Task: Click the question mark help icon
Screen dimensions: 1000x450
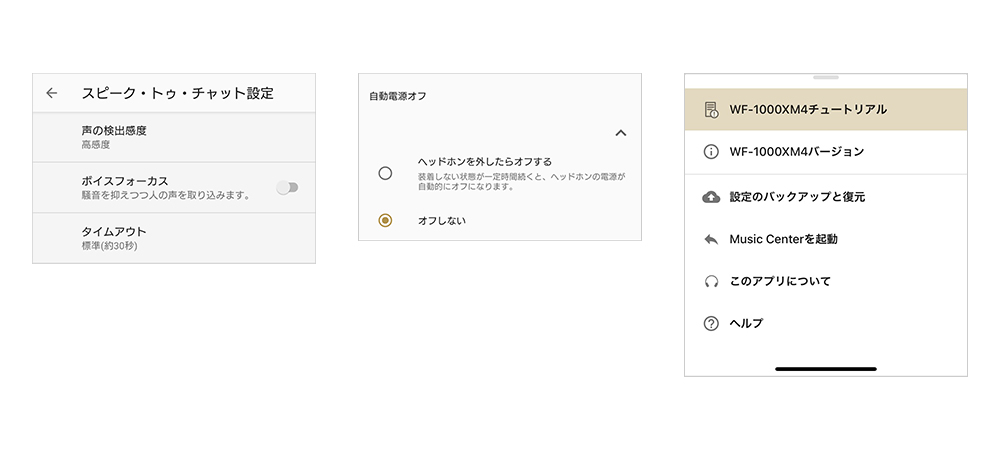Action: click(x=711, y=323)
